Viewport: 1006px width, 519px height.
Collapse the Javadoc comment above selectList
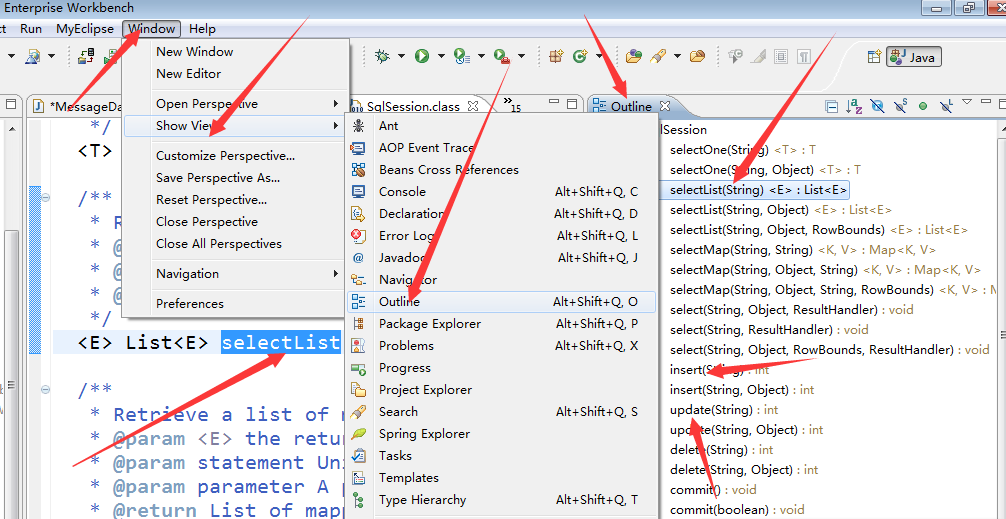(46, 197)
